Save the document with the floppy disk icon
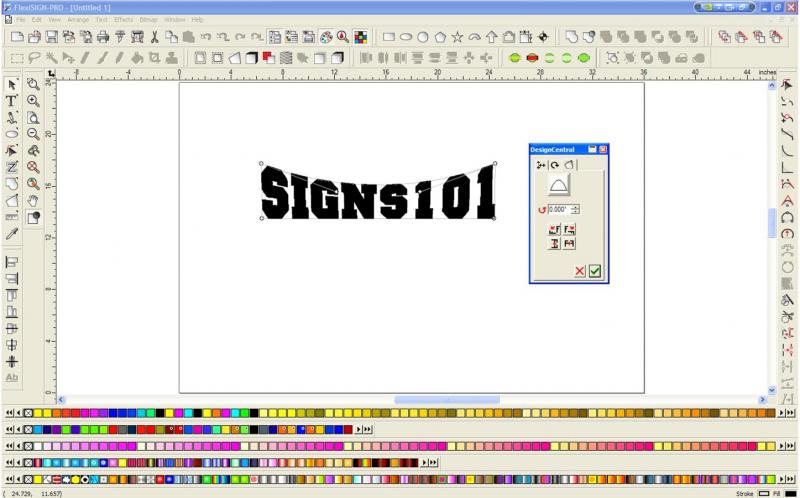This screenshot has height=498, width=800. 52,37
